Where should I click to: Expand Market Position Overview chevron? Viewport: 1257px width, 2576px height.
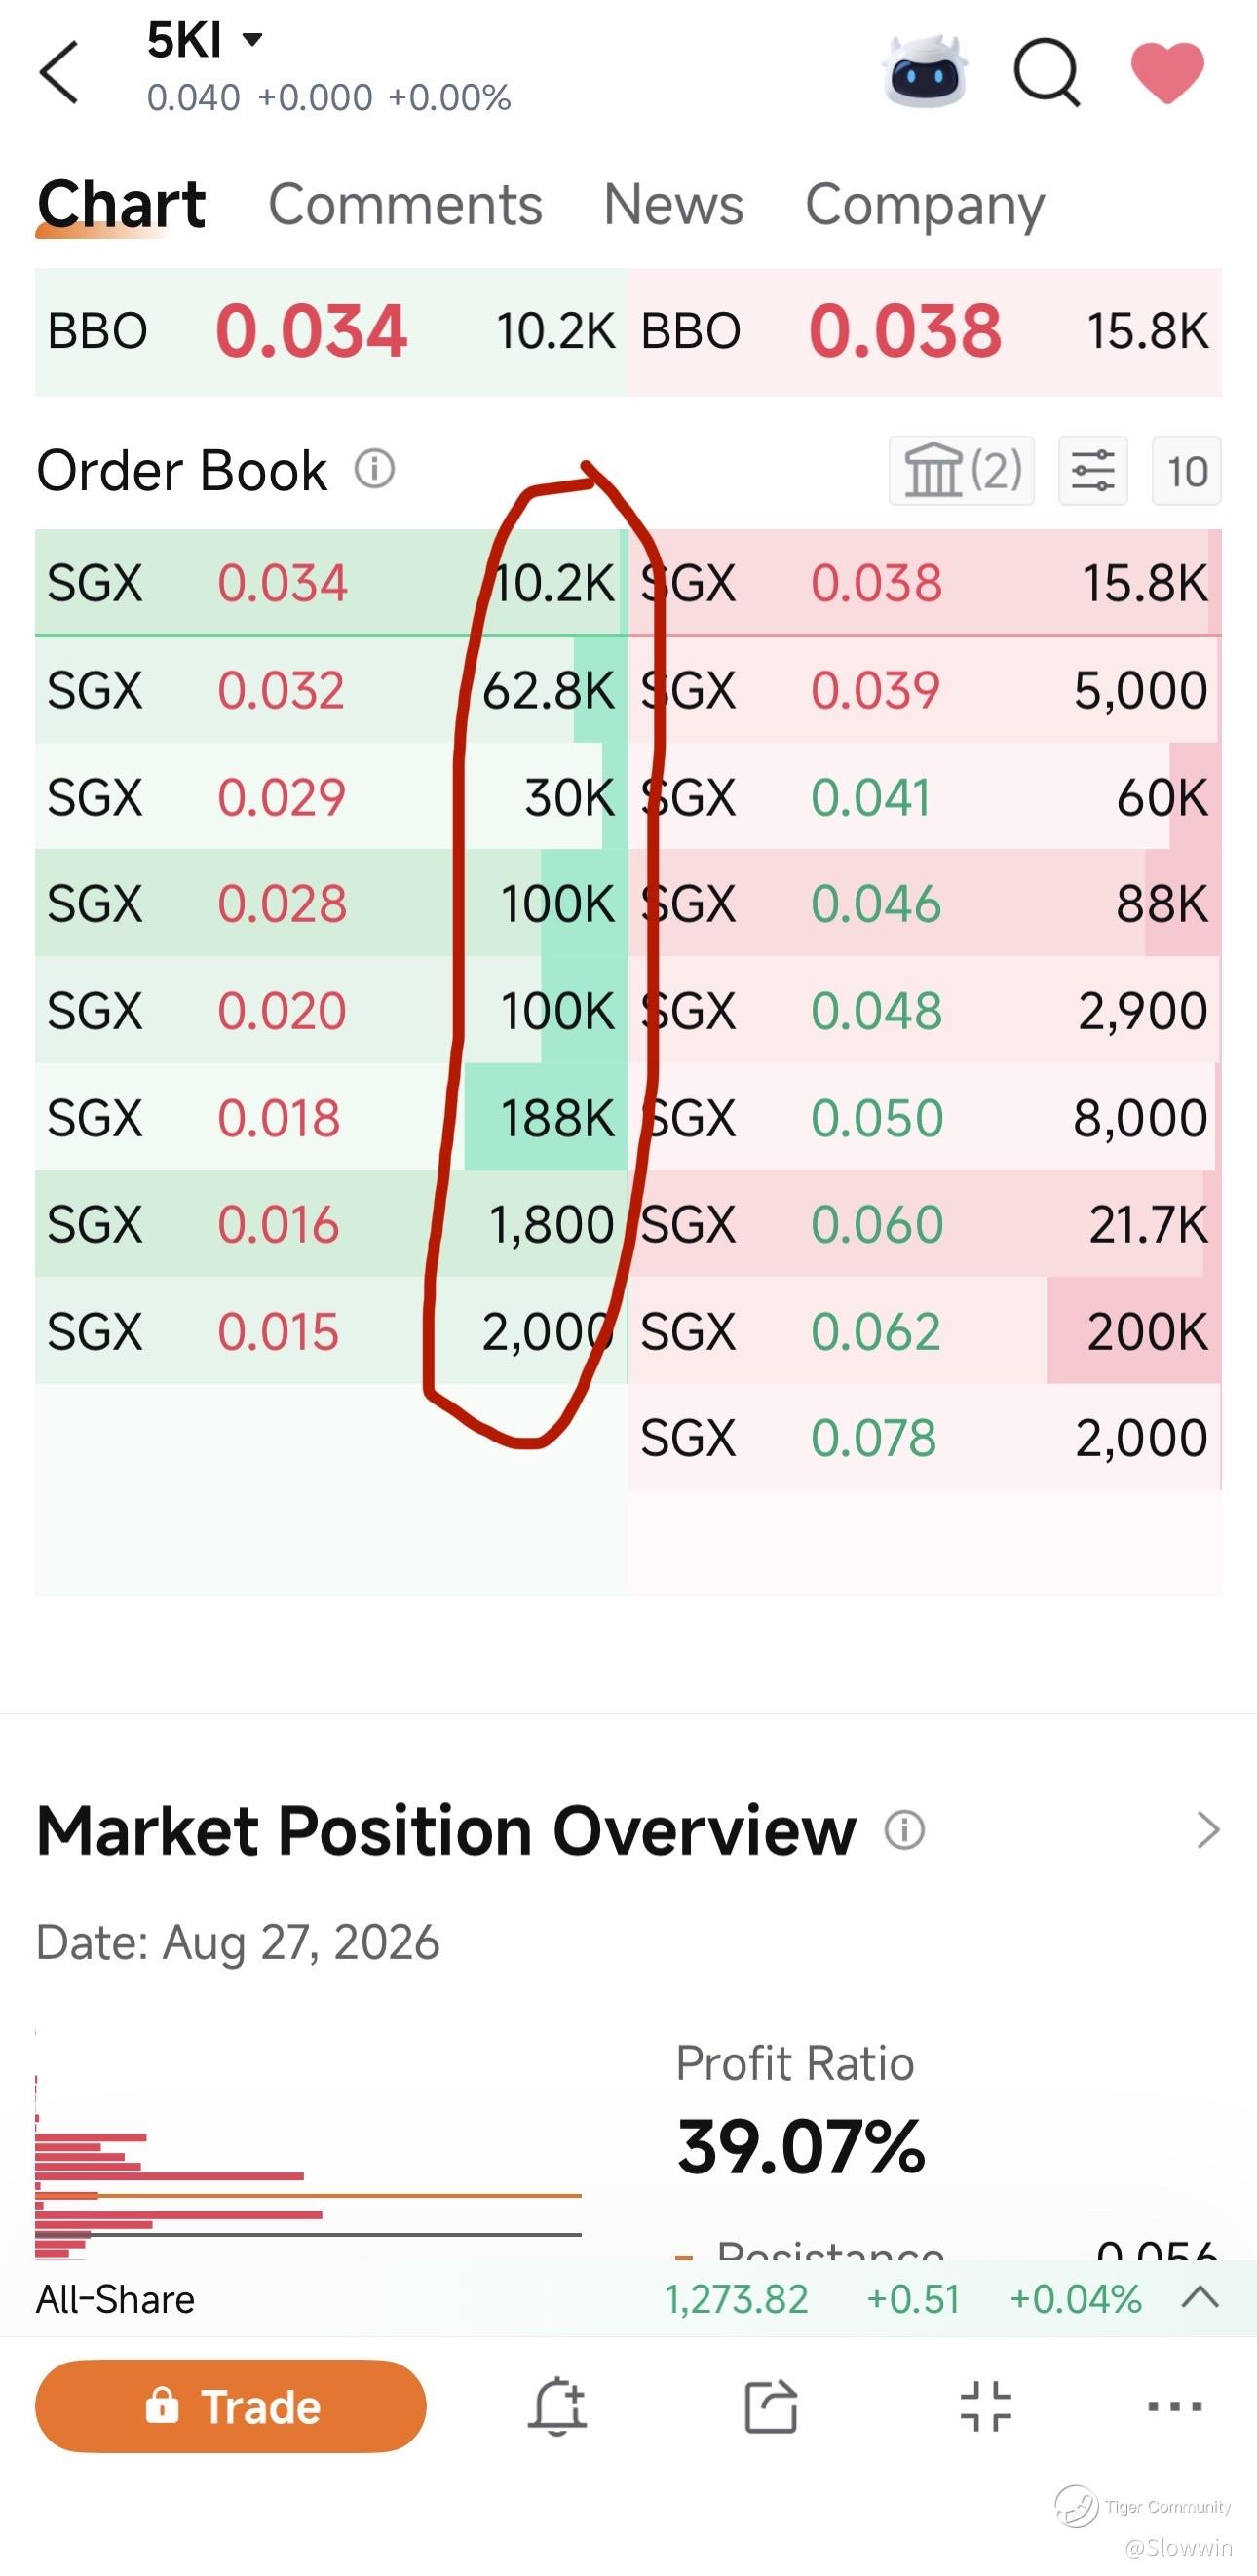(1207, 1830)
